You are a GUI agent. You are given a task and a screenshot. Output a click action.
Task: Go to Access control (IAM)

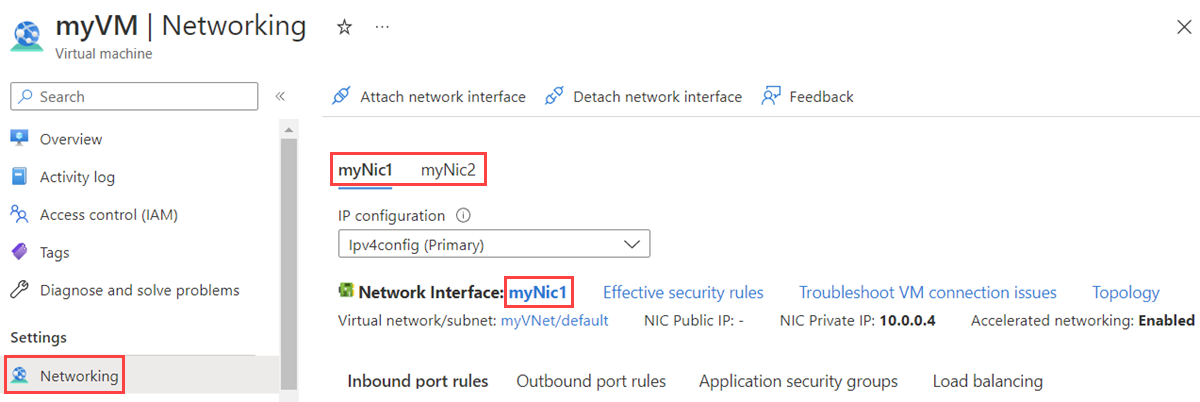[108, 214]
